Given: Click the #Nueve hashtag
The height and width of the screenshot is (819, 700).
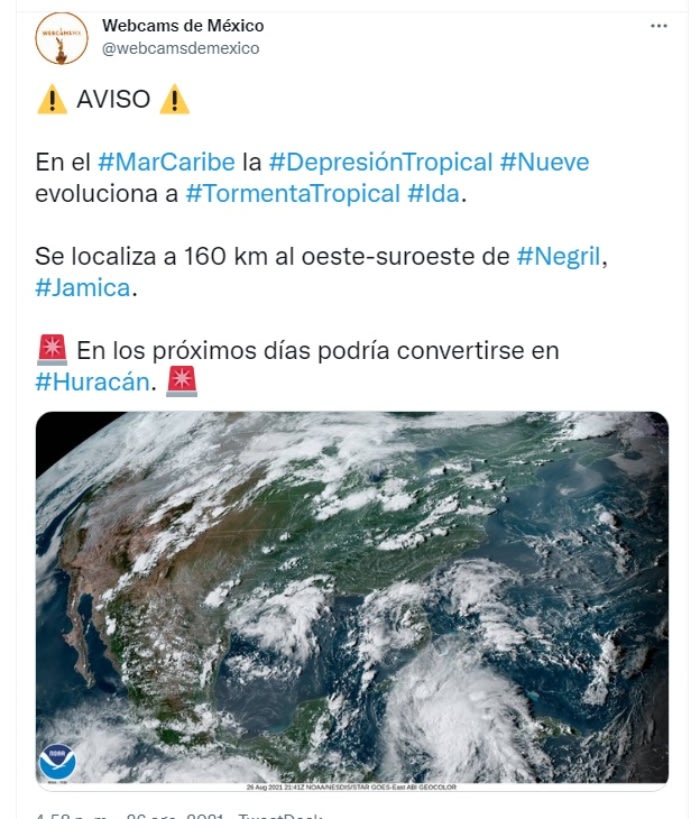Looking at the screenshot, I should coord(545,162).
